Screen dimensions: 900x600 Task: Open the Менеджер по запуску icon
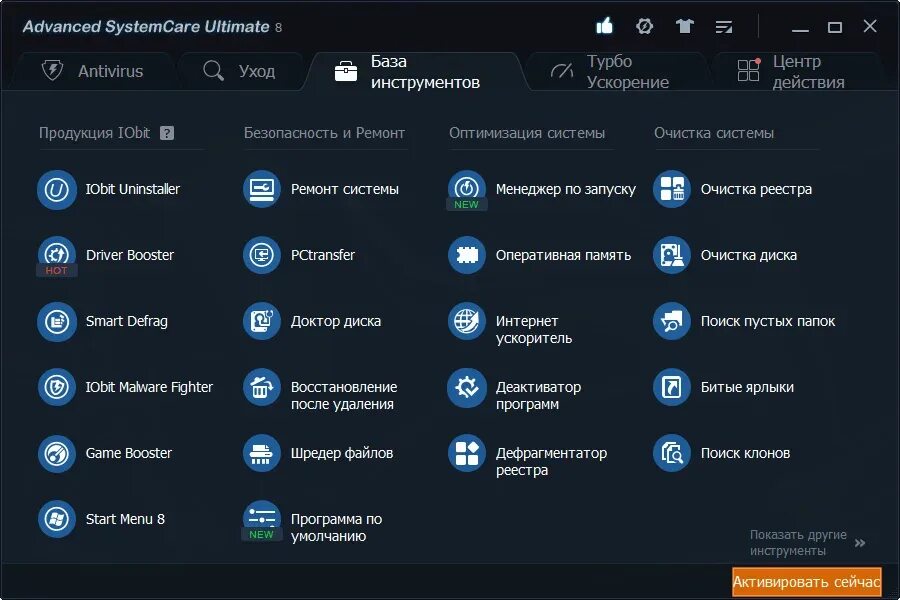tap(467, 189)
